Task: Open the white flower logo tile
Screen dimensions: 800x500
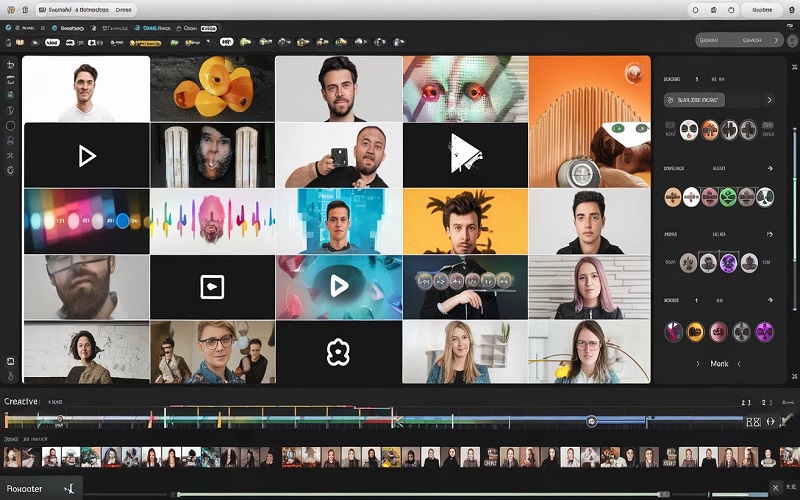Action: coord(338,351)
